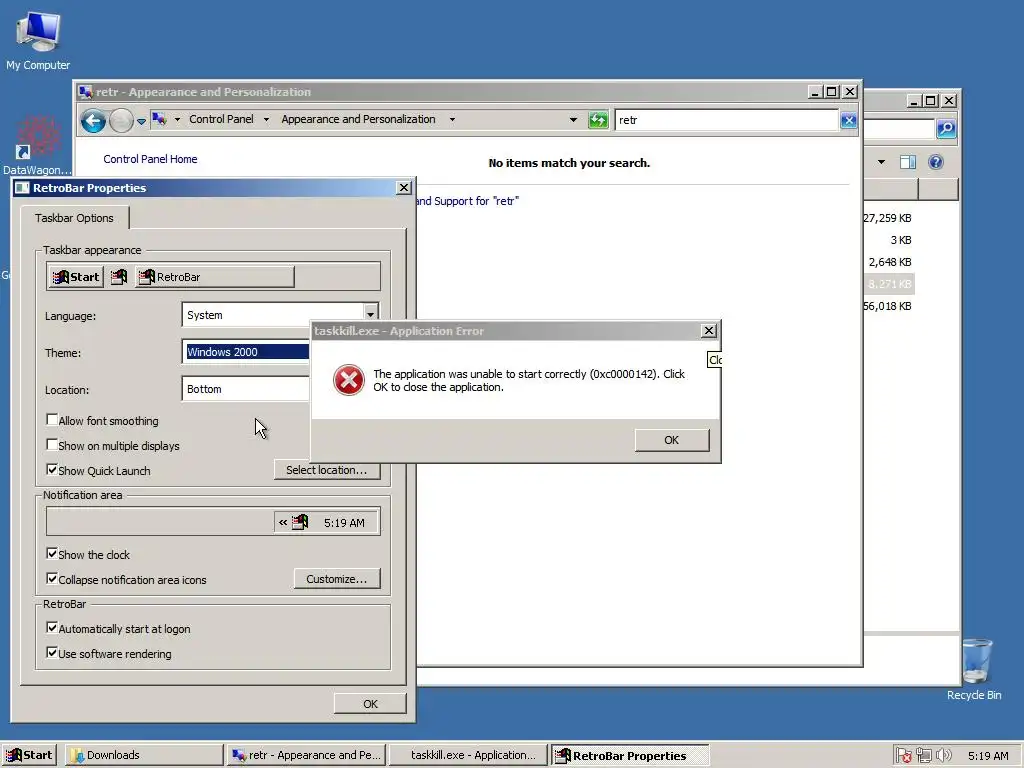Switch to taskkill.exe taskbar button
Screen dimensions: 1024x768
tap(468, 755)
